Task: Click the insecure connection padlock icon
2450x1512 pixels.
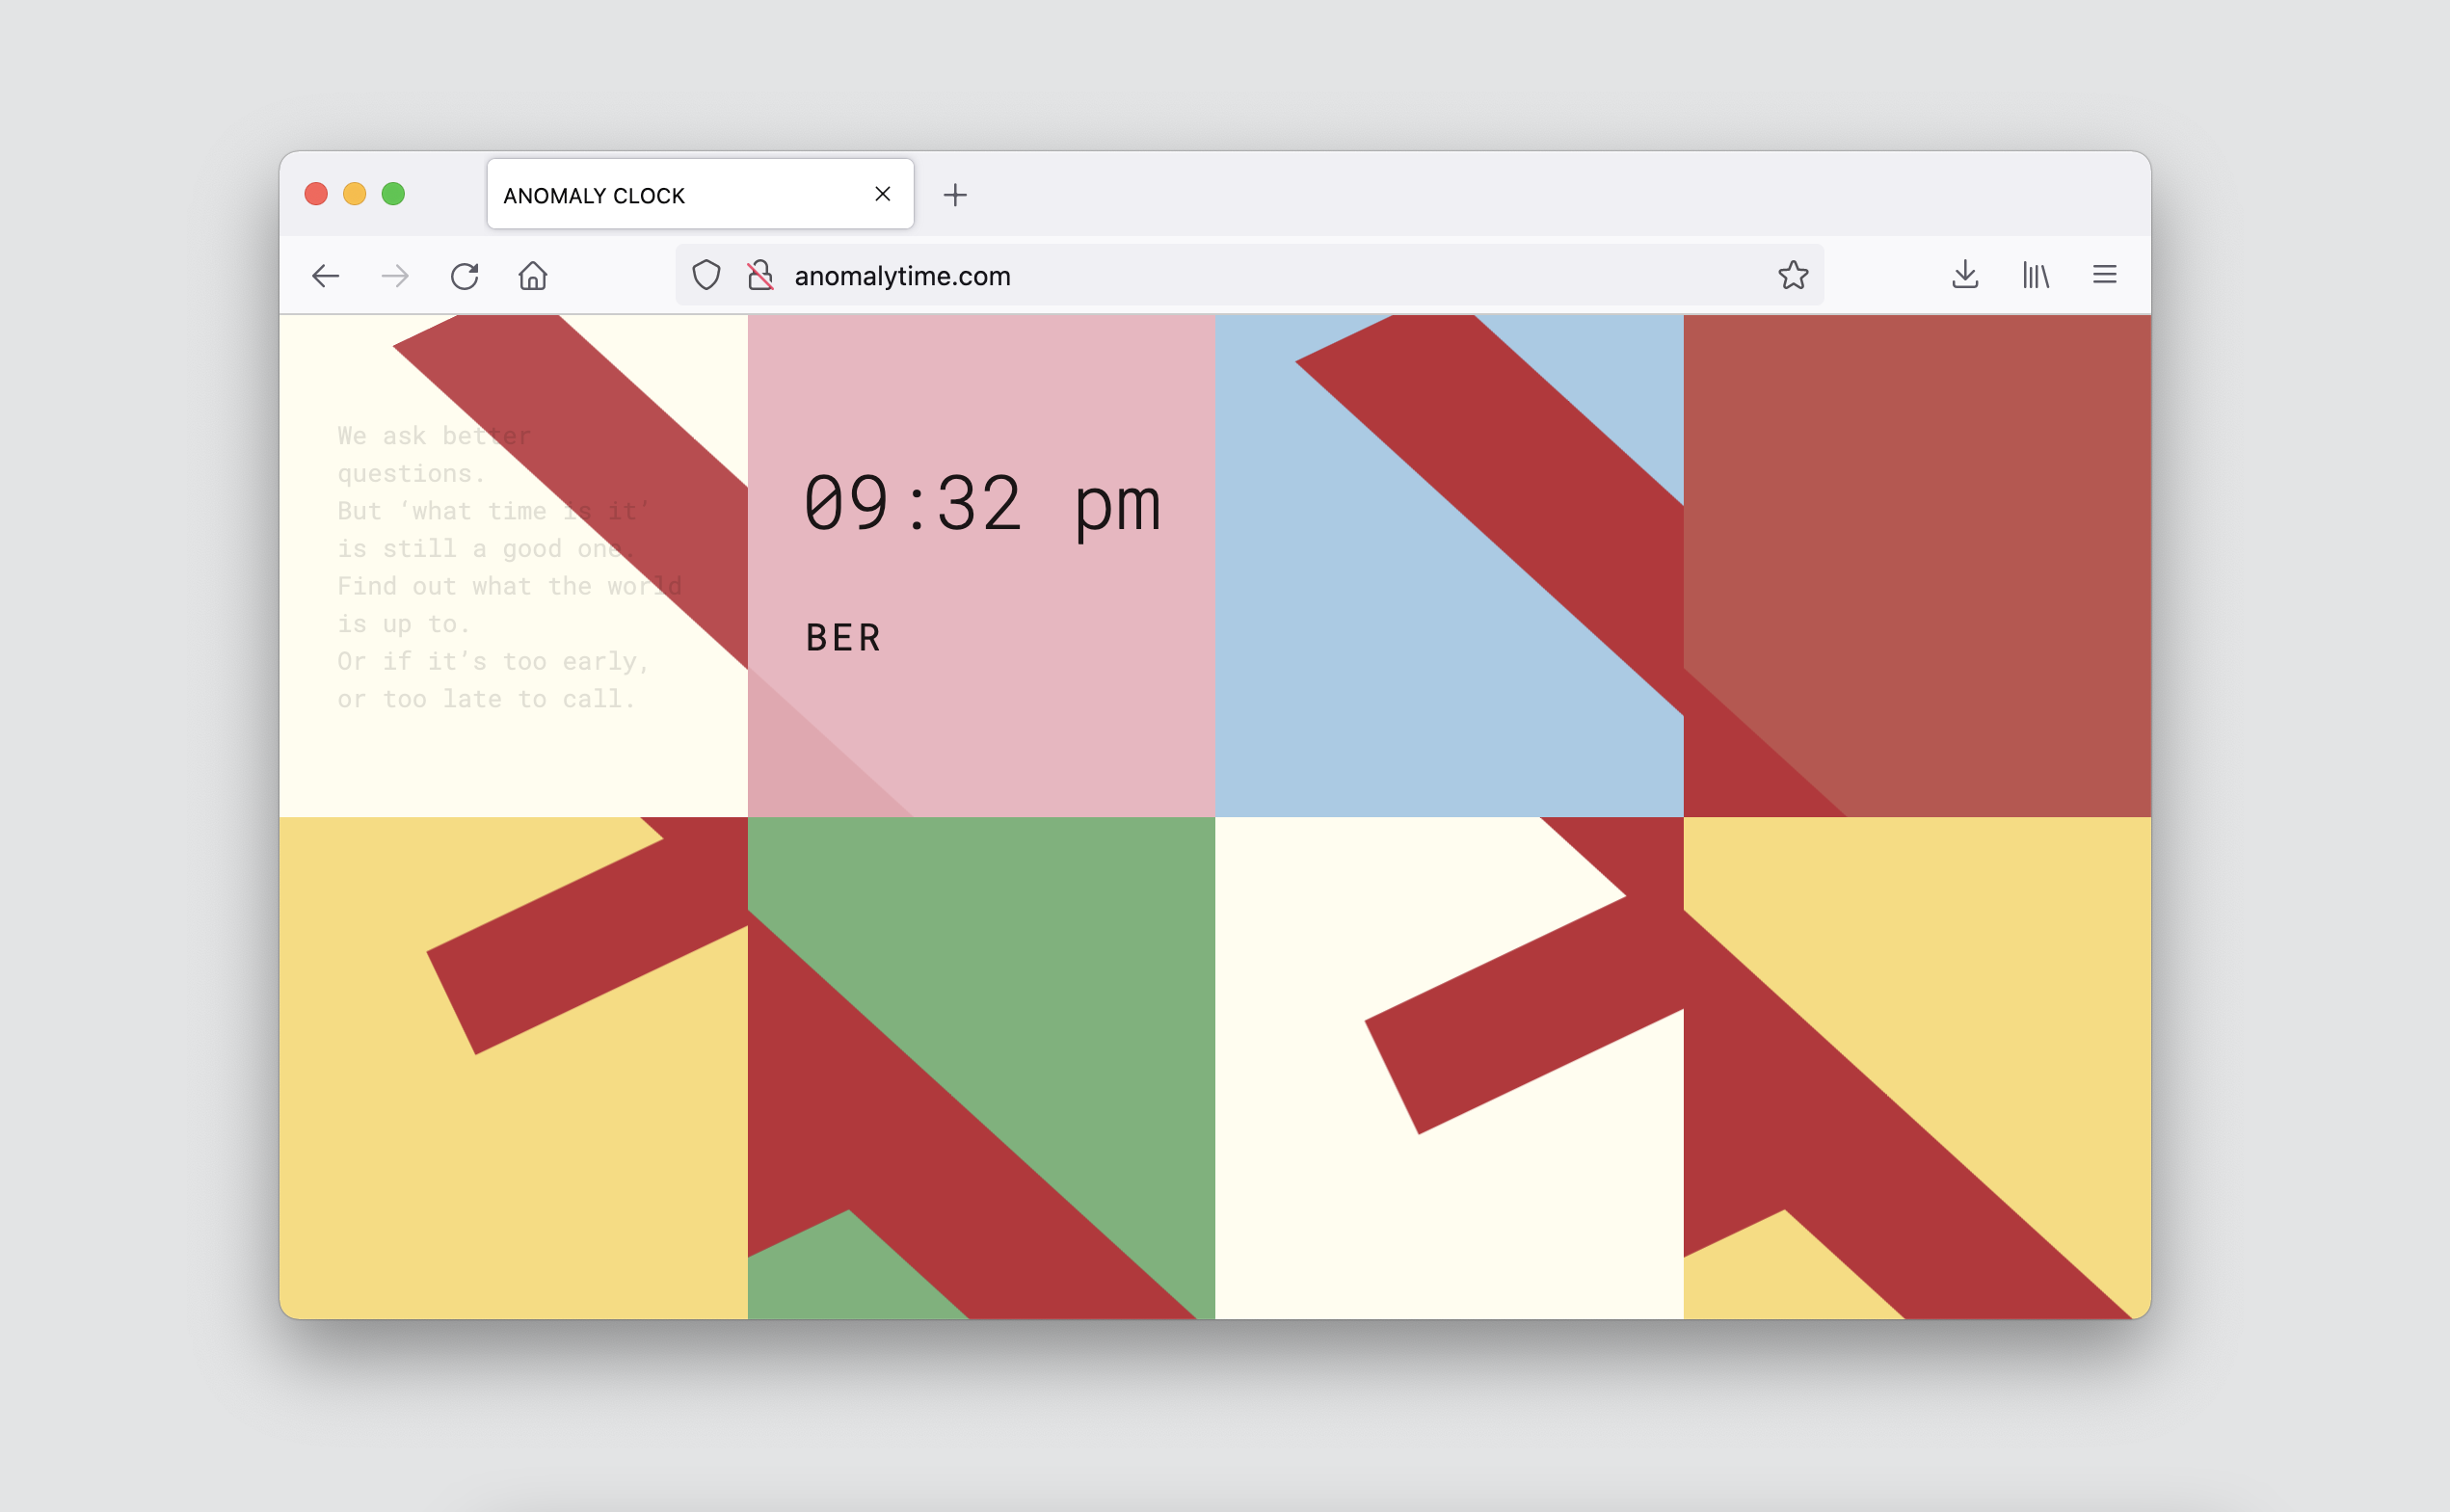Action: point(760,275)
